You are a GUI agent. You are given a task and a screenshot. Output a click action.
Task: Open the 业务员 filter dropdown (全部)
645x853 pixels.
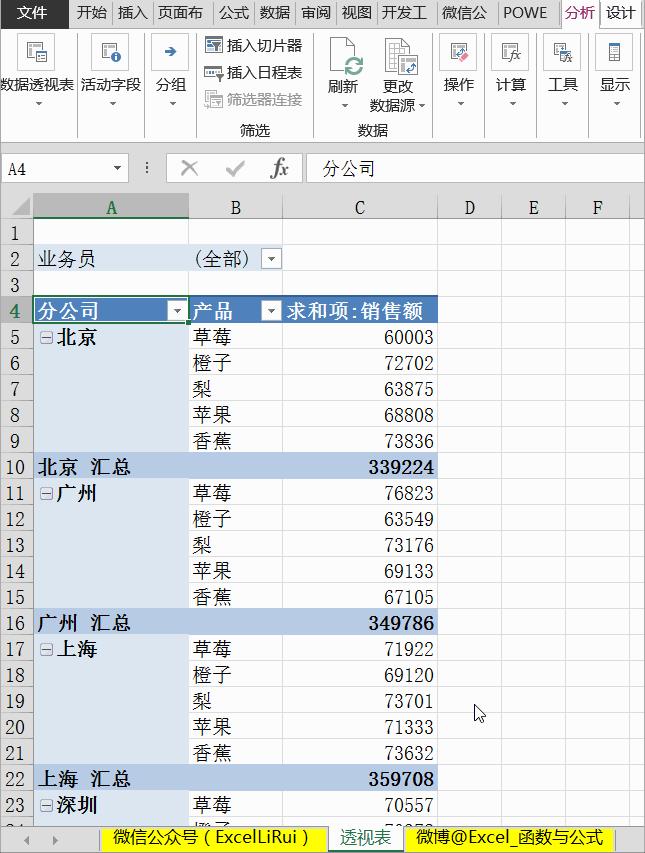pos(271,258)
